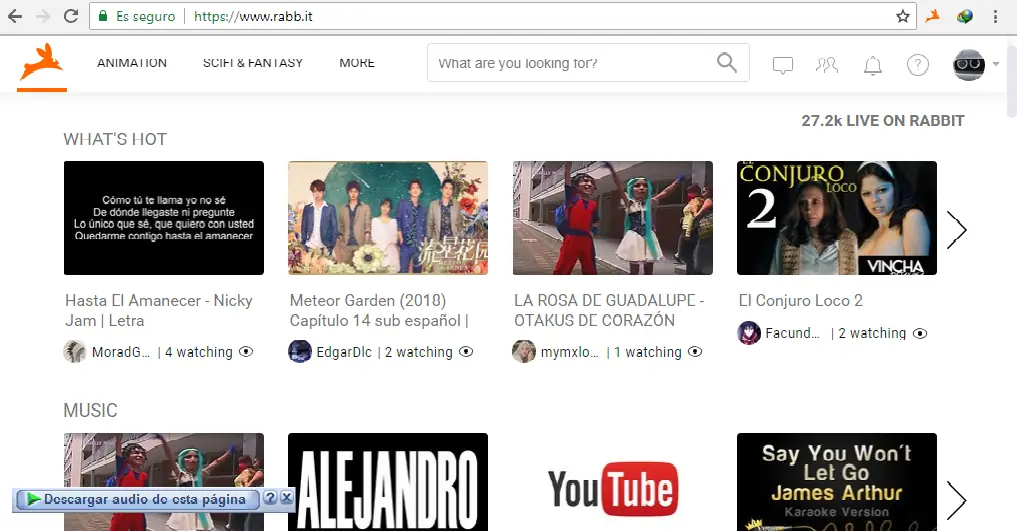Click the green secure padlock icon
Viewport: 1017px width, 531px height.
click(x=102, y=16)
